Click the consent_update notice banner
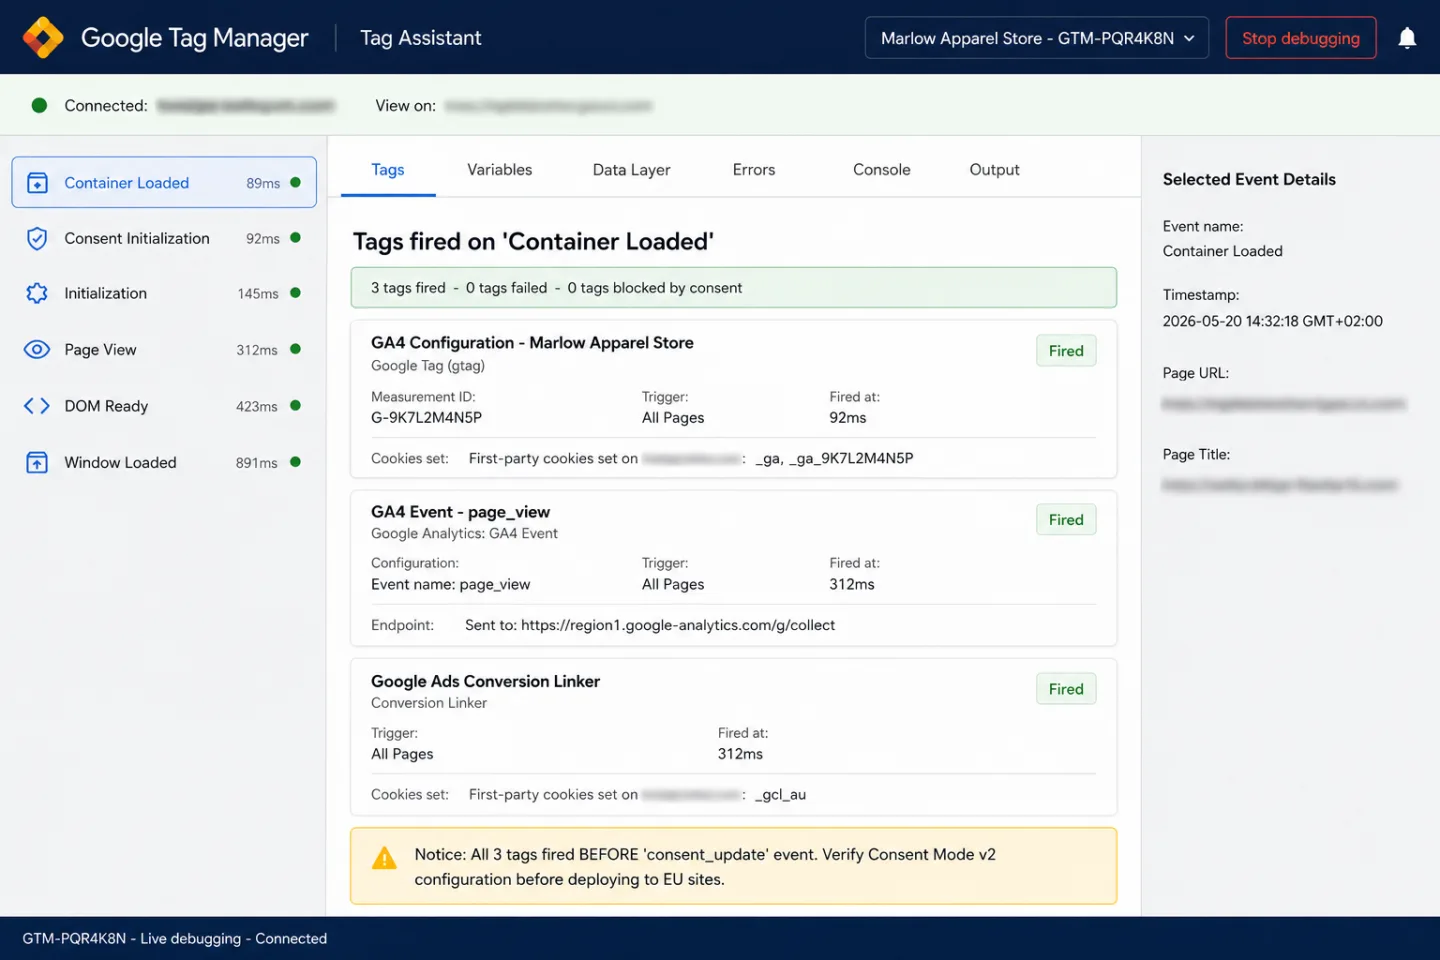Screen dimensions: 1440x960 pos(733,866)
